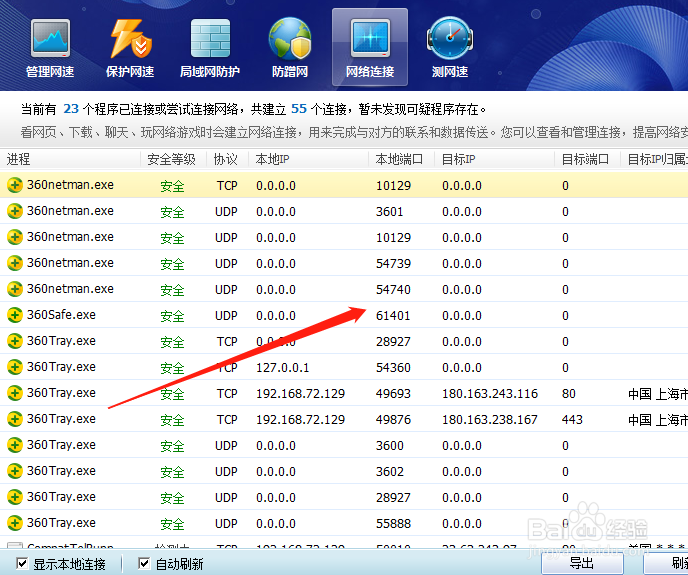Select the local port cell 55888
Viewport: 688px width, 575px height.
(x=393, y=523)
